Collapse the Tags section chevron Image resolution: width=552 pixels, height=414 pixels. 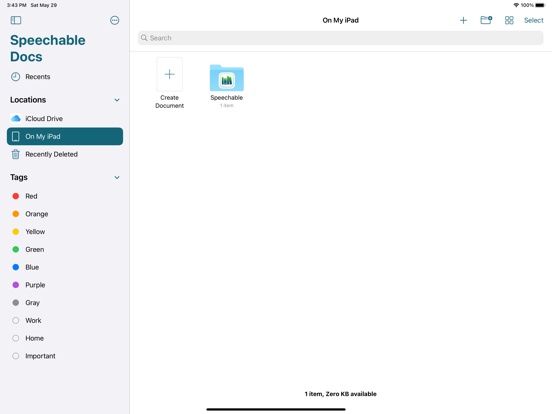click(x=117, y=177)
